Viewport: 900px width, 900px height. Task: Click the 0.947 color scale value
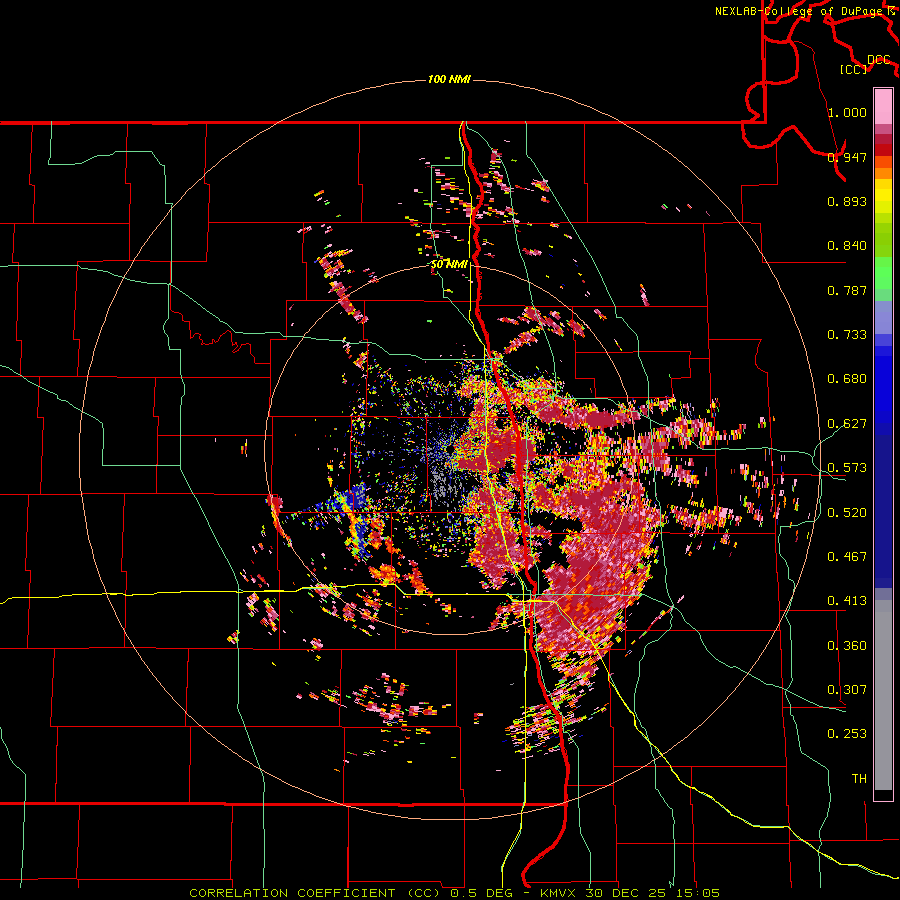pyautogui.click(x=847, y=157)
